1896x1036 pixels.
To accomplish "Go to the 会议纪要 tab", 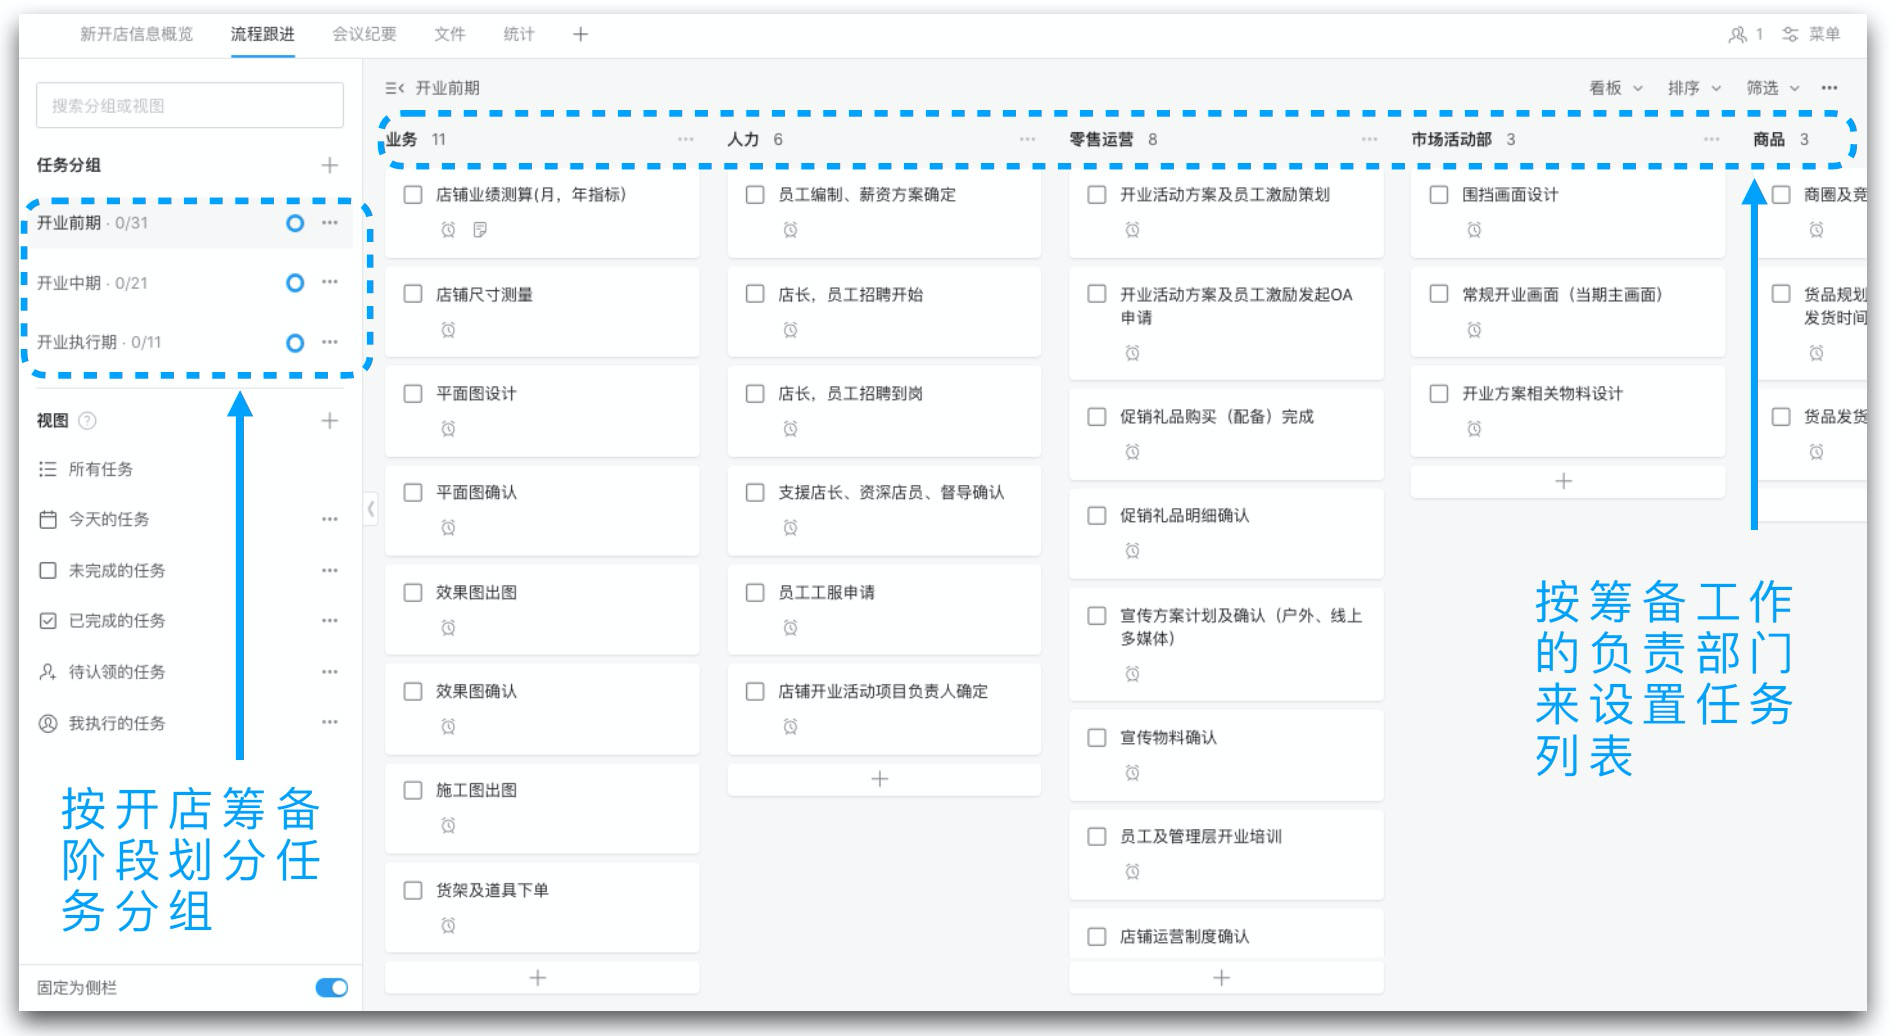I will [364, 34].
